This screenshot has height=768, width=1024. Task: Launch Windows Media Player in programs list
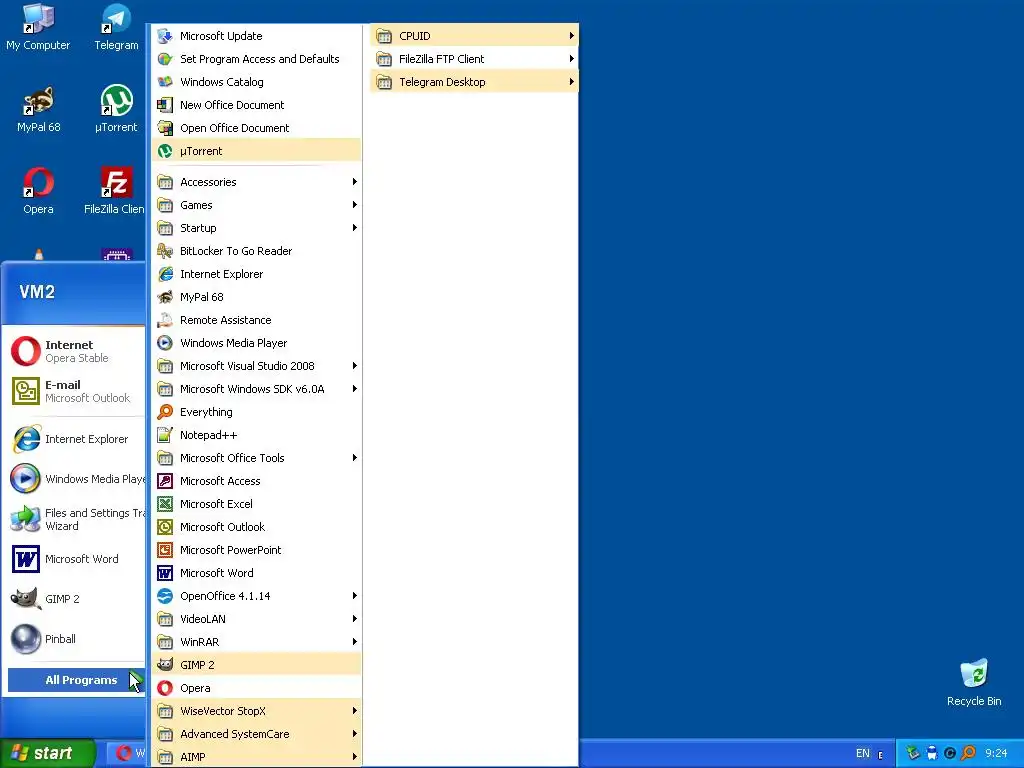256,343
